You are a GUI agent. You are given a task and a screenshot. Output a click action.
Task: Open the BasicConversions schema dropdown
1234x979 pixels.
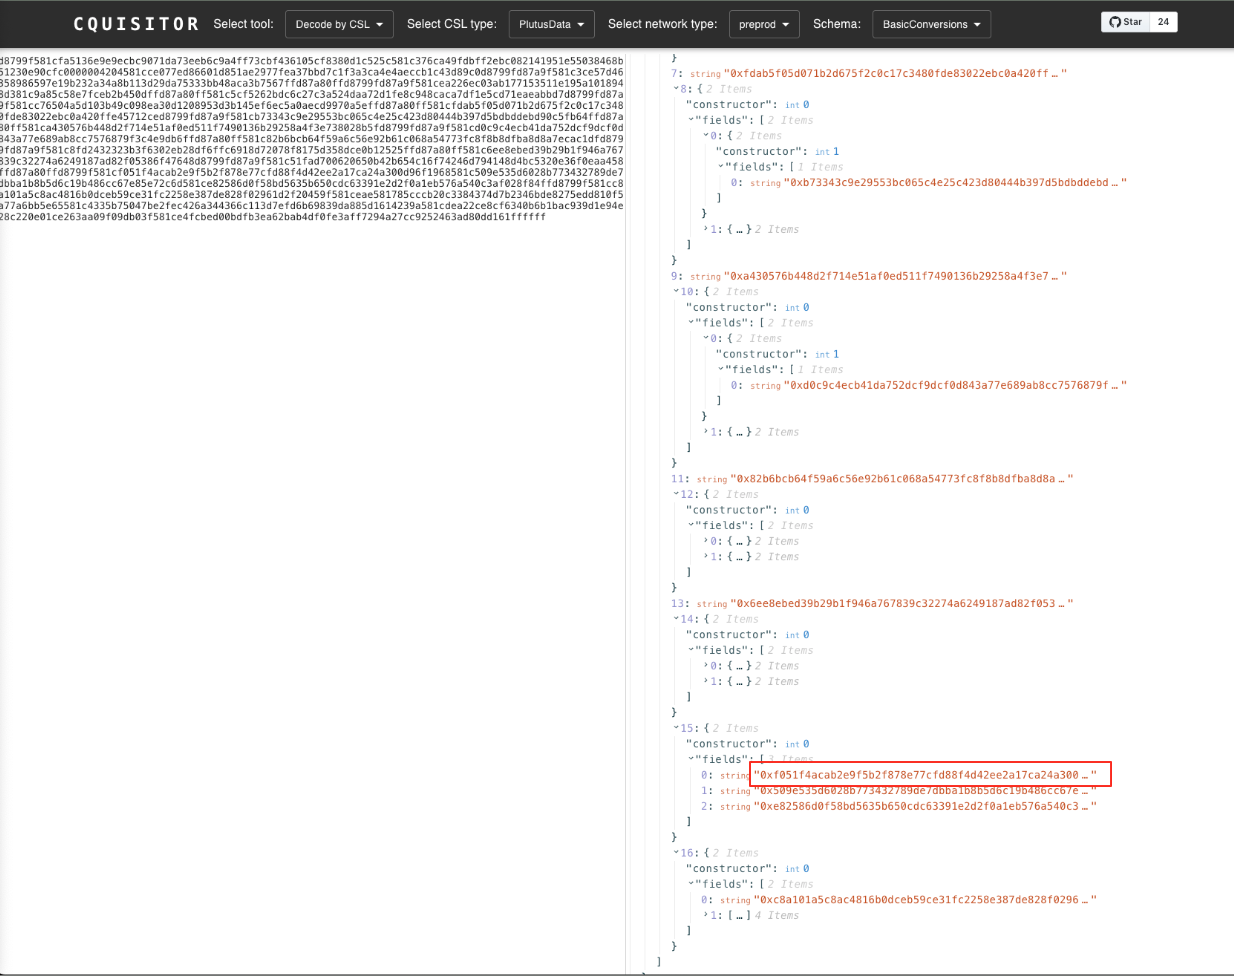click(931, 24)
